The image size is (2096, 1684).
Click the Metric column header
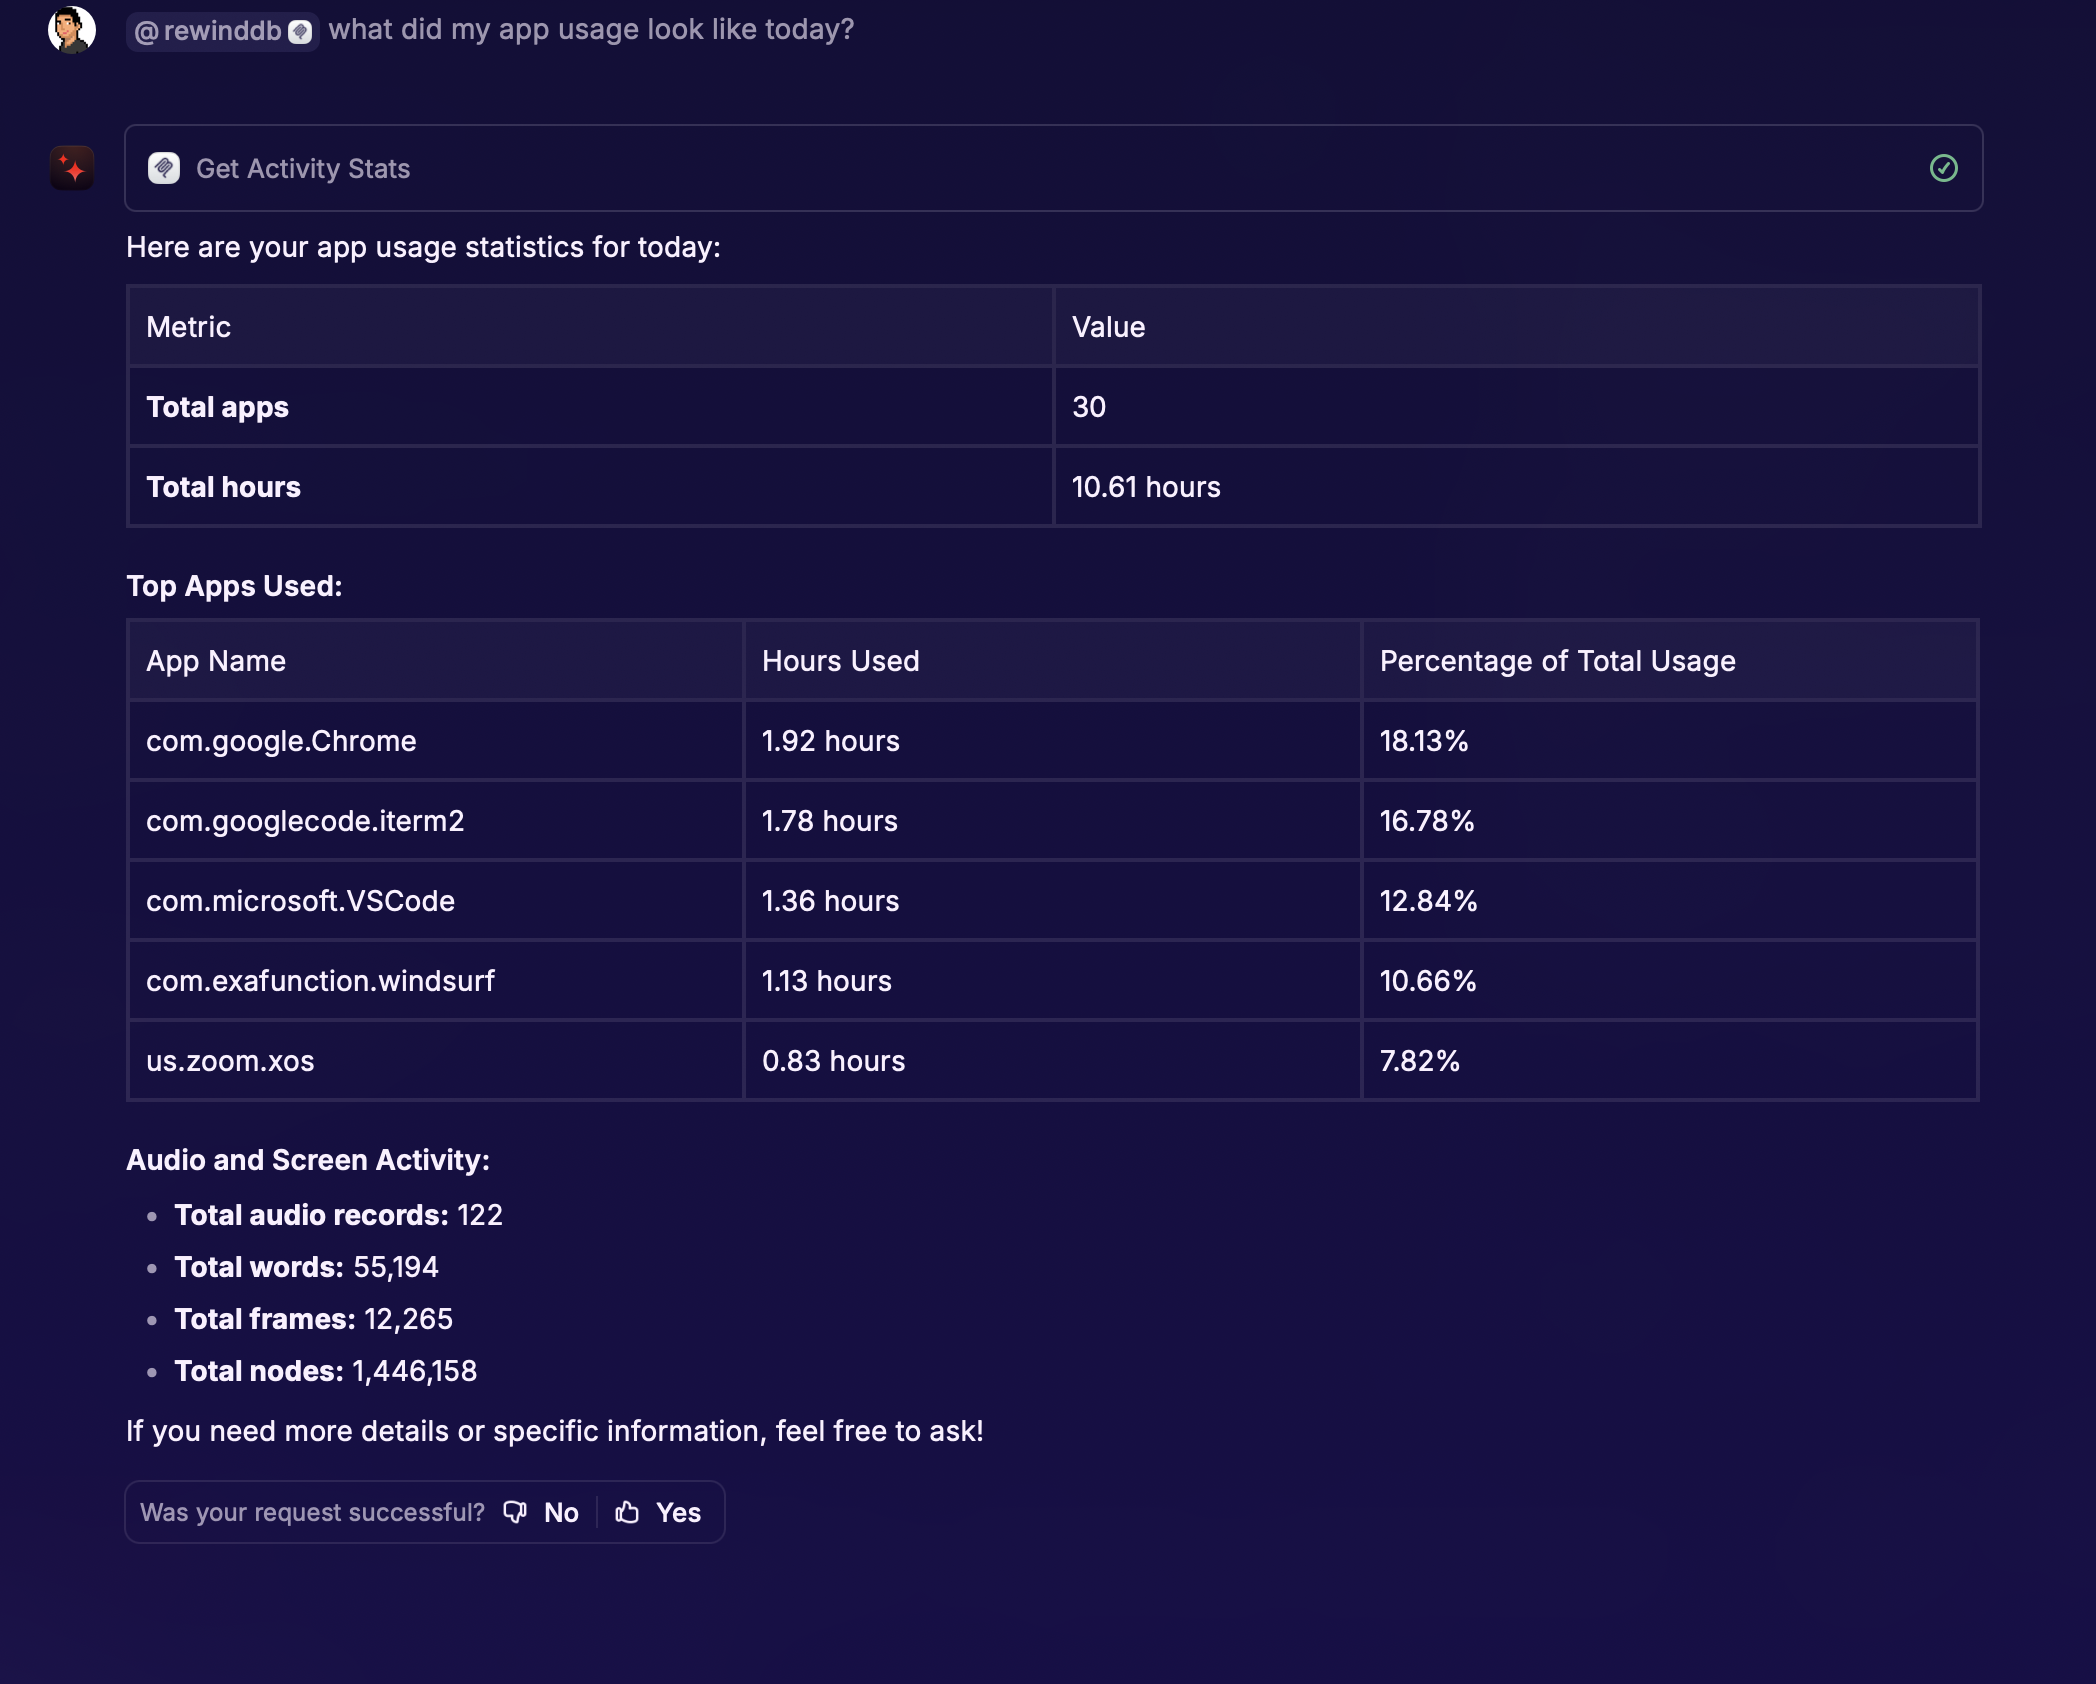188,327
